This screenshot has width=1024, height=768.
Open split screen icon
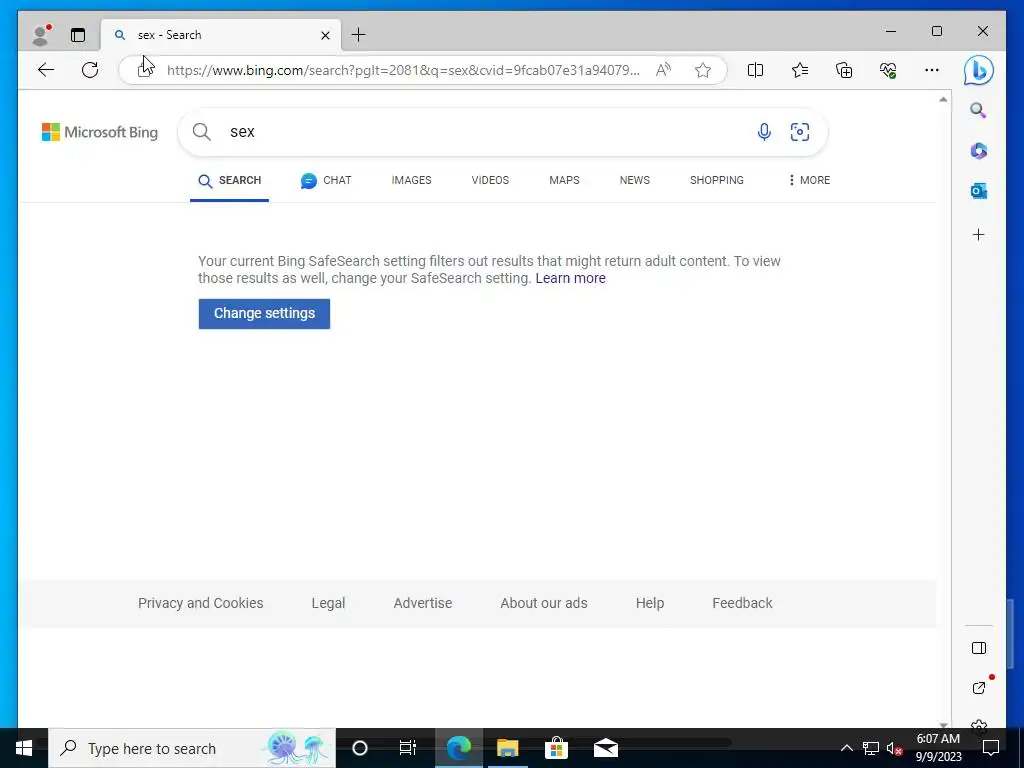point(755,70)
